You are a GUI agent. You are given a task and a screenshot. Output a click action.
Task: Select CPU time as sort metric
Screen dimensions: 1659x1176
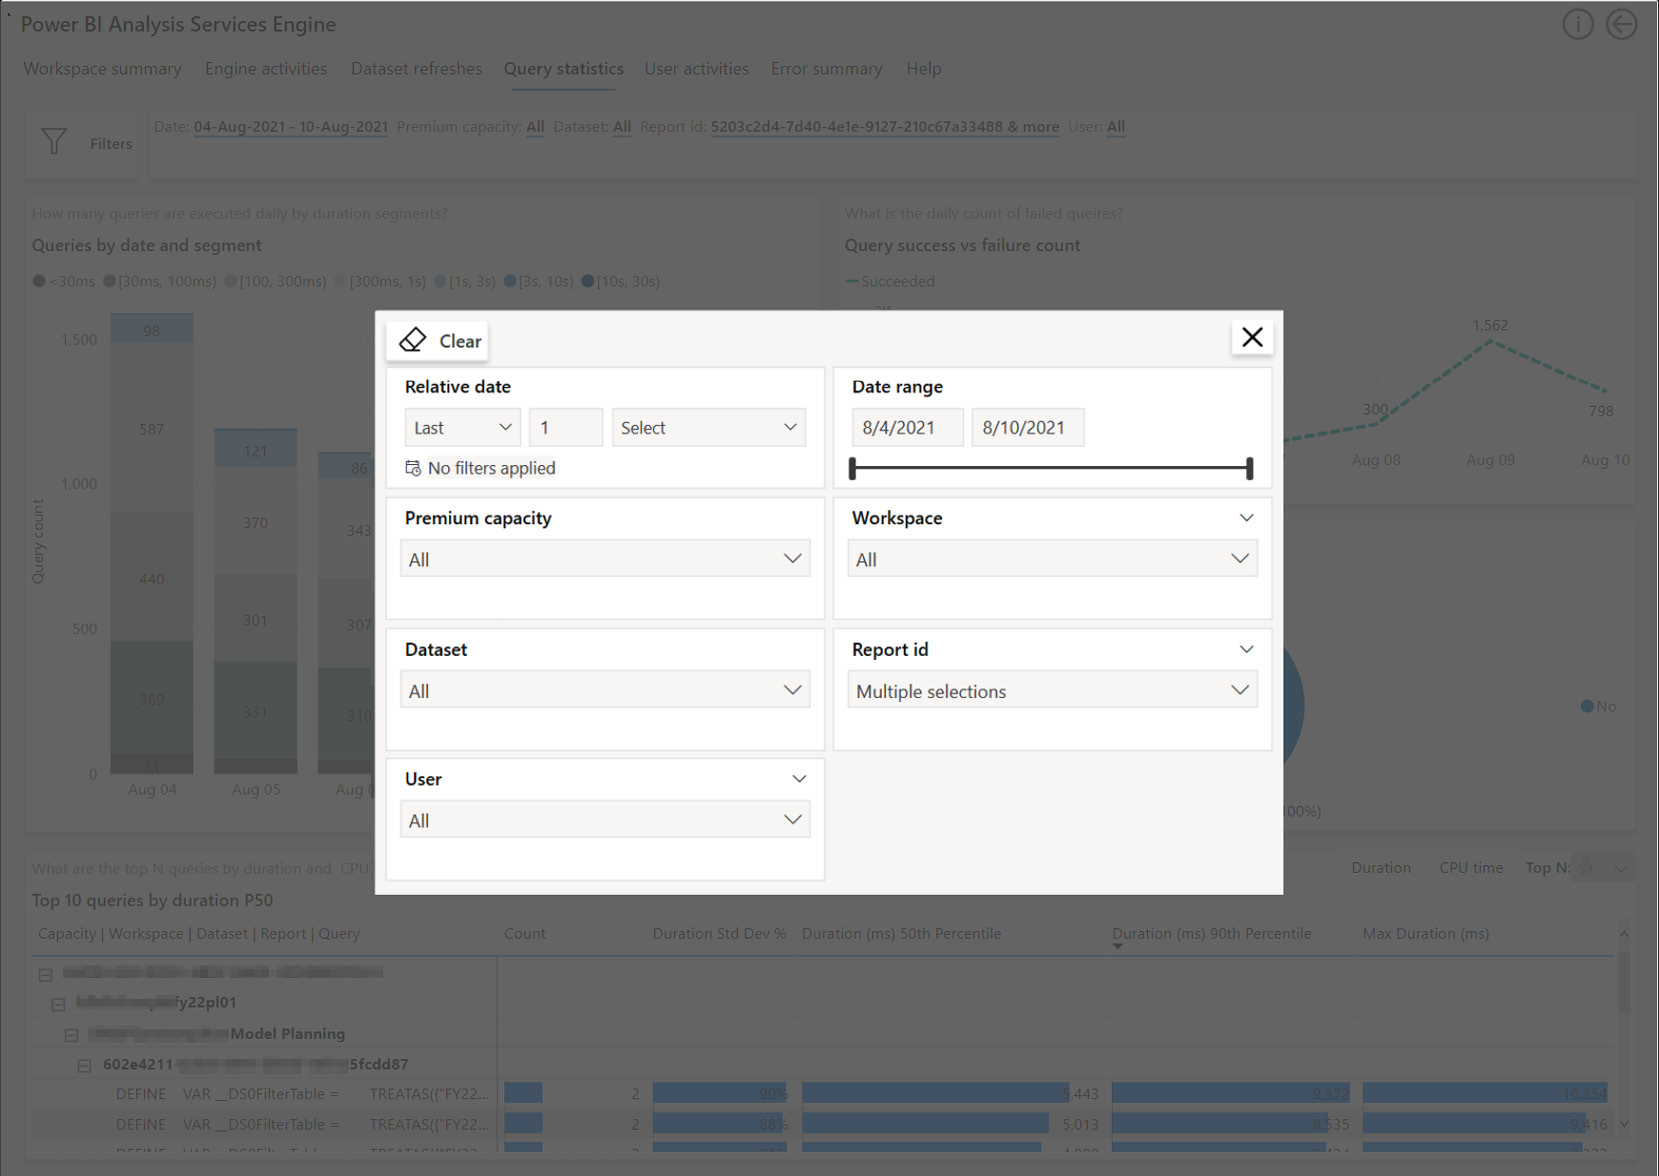1471,867
